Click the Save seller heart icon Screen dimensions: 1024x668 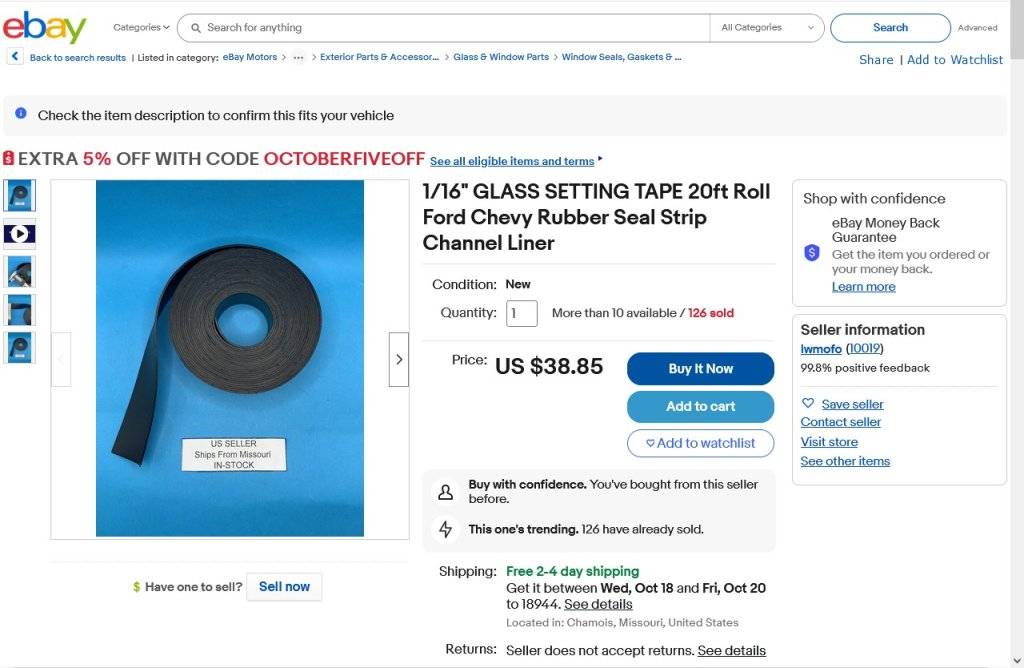[808, 404]
